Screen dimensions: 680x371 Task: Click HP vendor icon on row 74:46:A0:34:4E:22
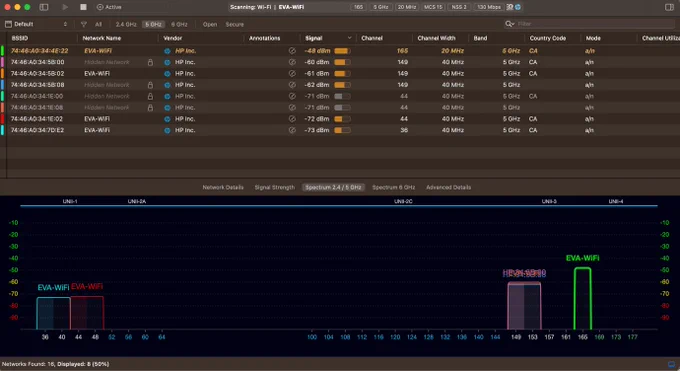point(167,51)
